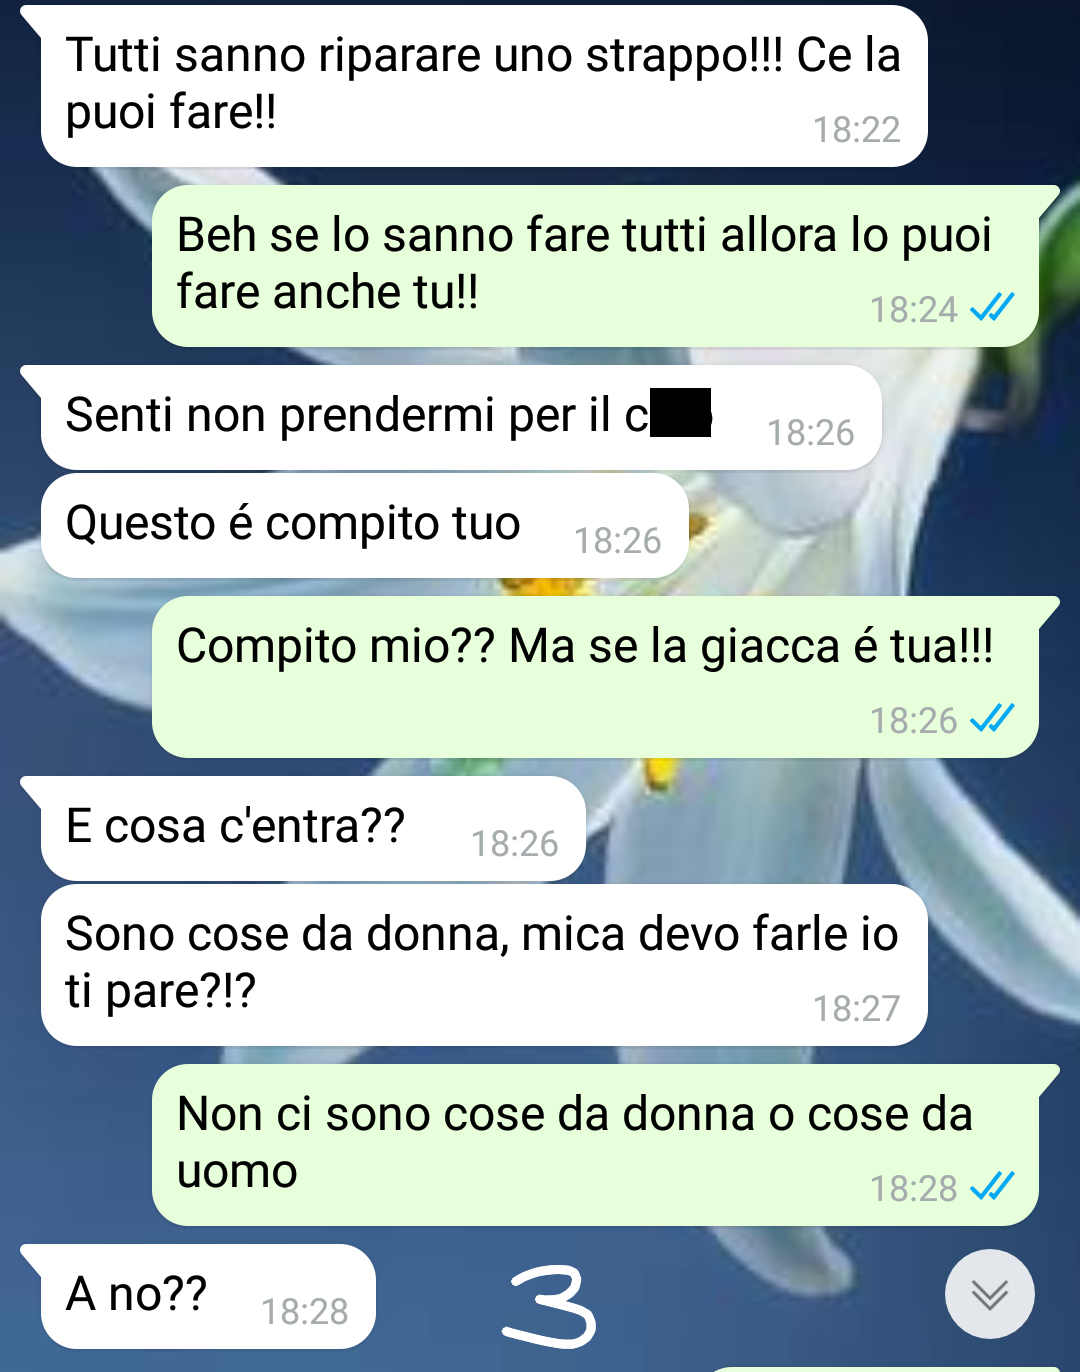Select the message 'Tutti sanno riparare uno strappo!!!'
The image size is (1080, 1372).
(x=484, y=86)
